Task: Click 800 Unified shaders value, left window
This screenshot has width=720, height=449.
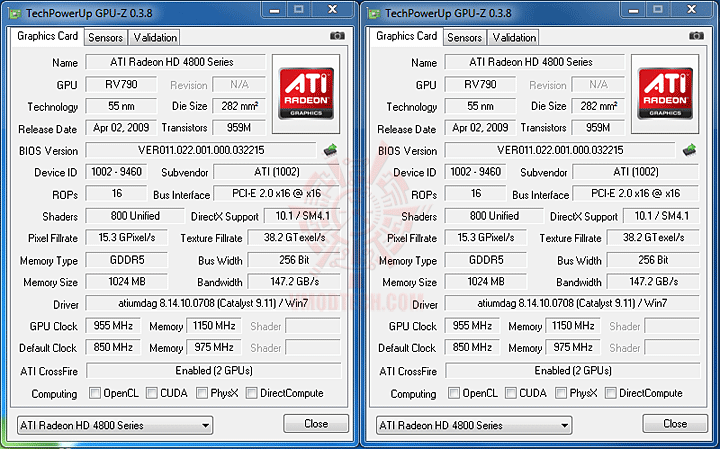Action: (x=135, y=216)
